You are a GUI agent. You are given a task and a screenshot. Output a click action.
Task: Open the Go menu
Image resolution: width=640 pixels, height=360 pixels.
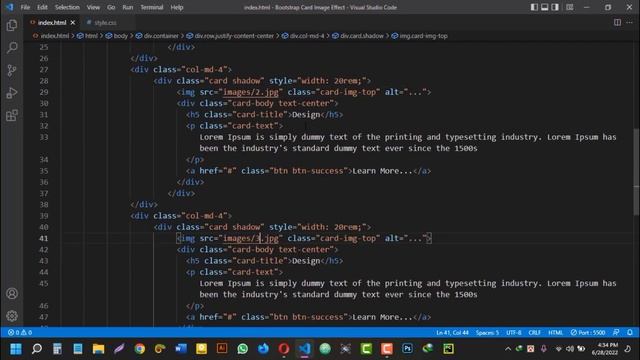111,7
